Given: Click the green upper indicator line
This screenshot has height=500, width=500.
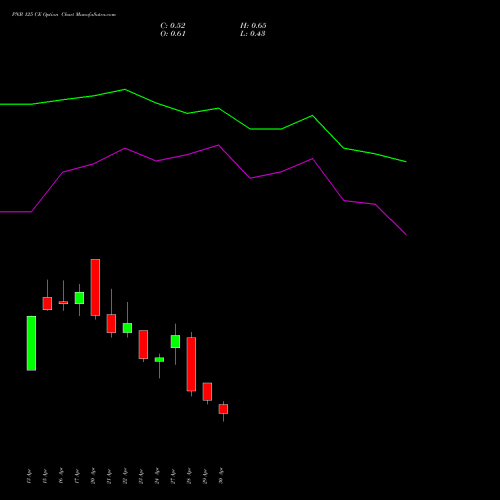Looking at the screenshot, I should pos(219,108).
